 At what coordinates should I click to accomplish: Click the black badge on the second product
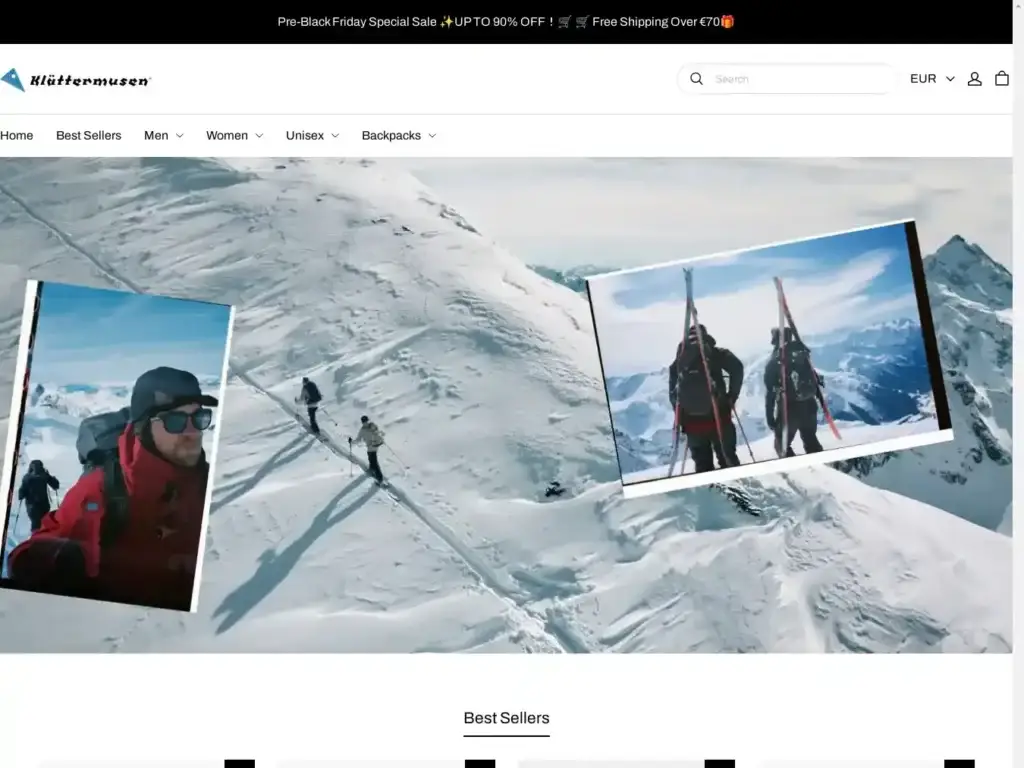[480, 765]
